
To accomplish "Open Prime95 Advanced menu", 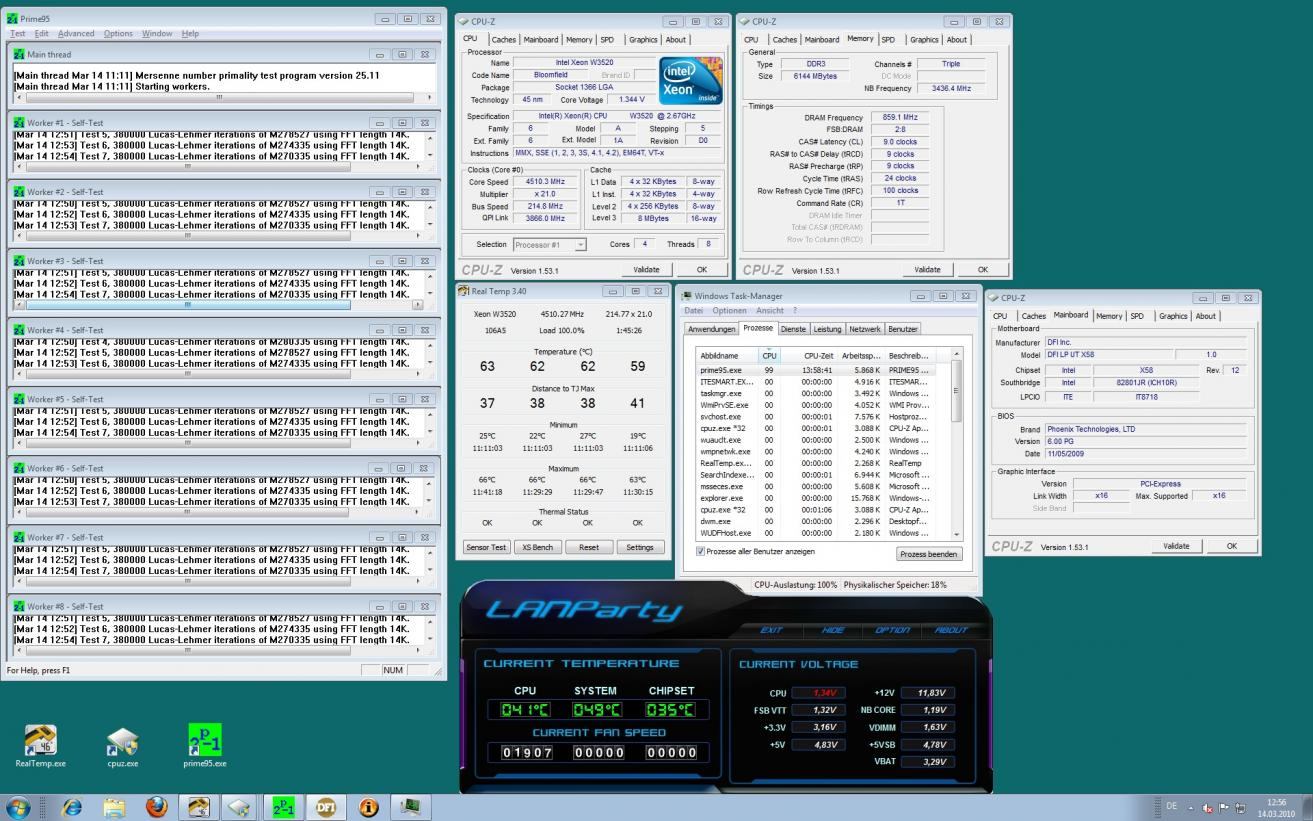I will coord(76,34).
